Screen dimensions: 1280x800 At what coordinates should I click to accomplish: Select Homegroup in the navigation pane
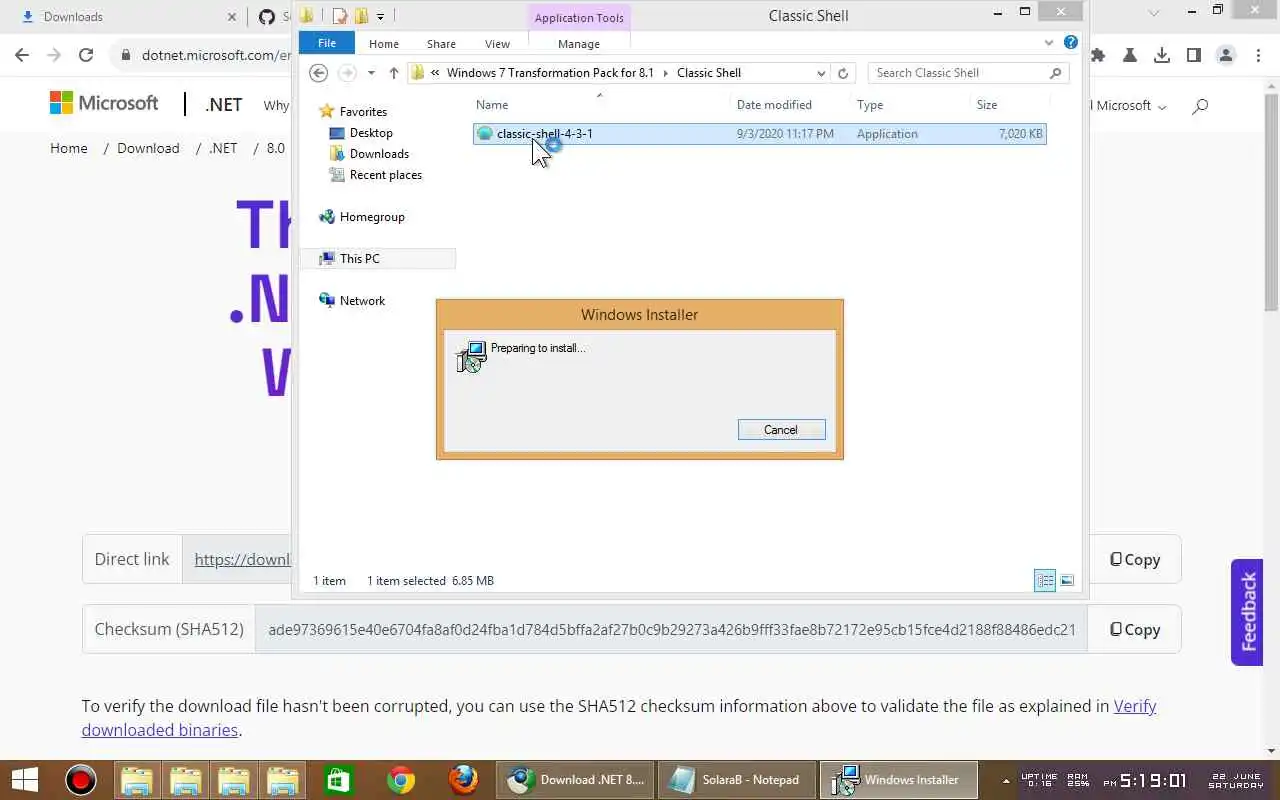pyautogui.click(x=372, y=217)
